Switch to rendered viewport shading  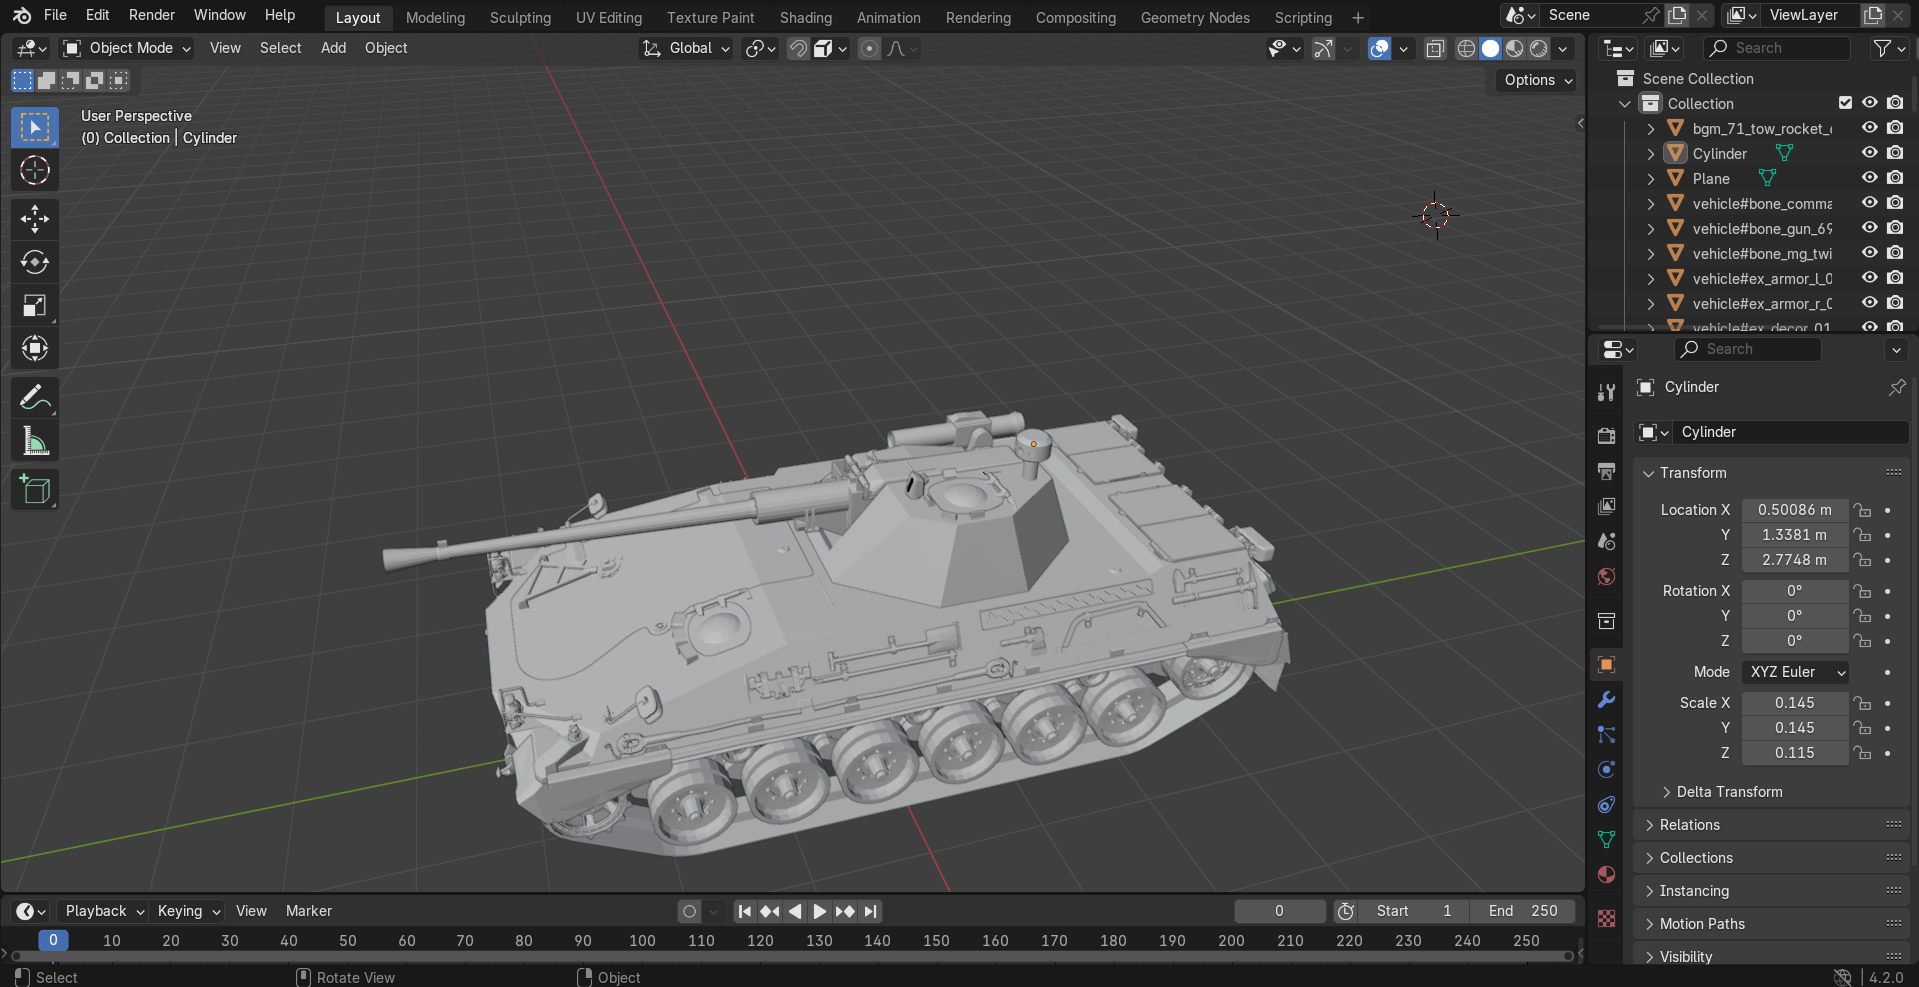pyautogui.click(x=1539, y=48)
